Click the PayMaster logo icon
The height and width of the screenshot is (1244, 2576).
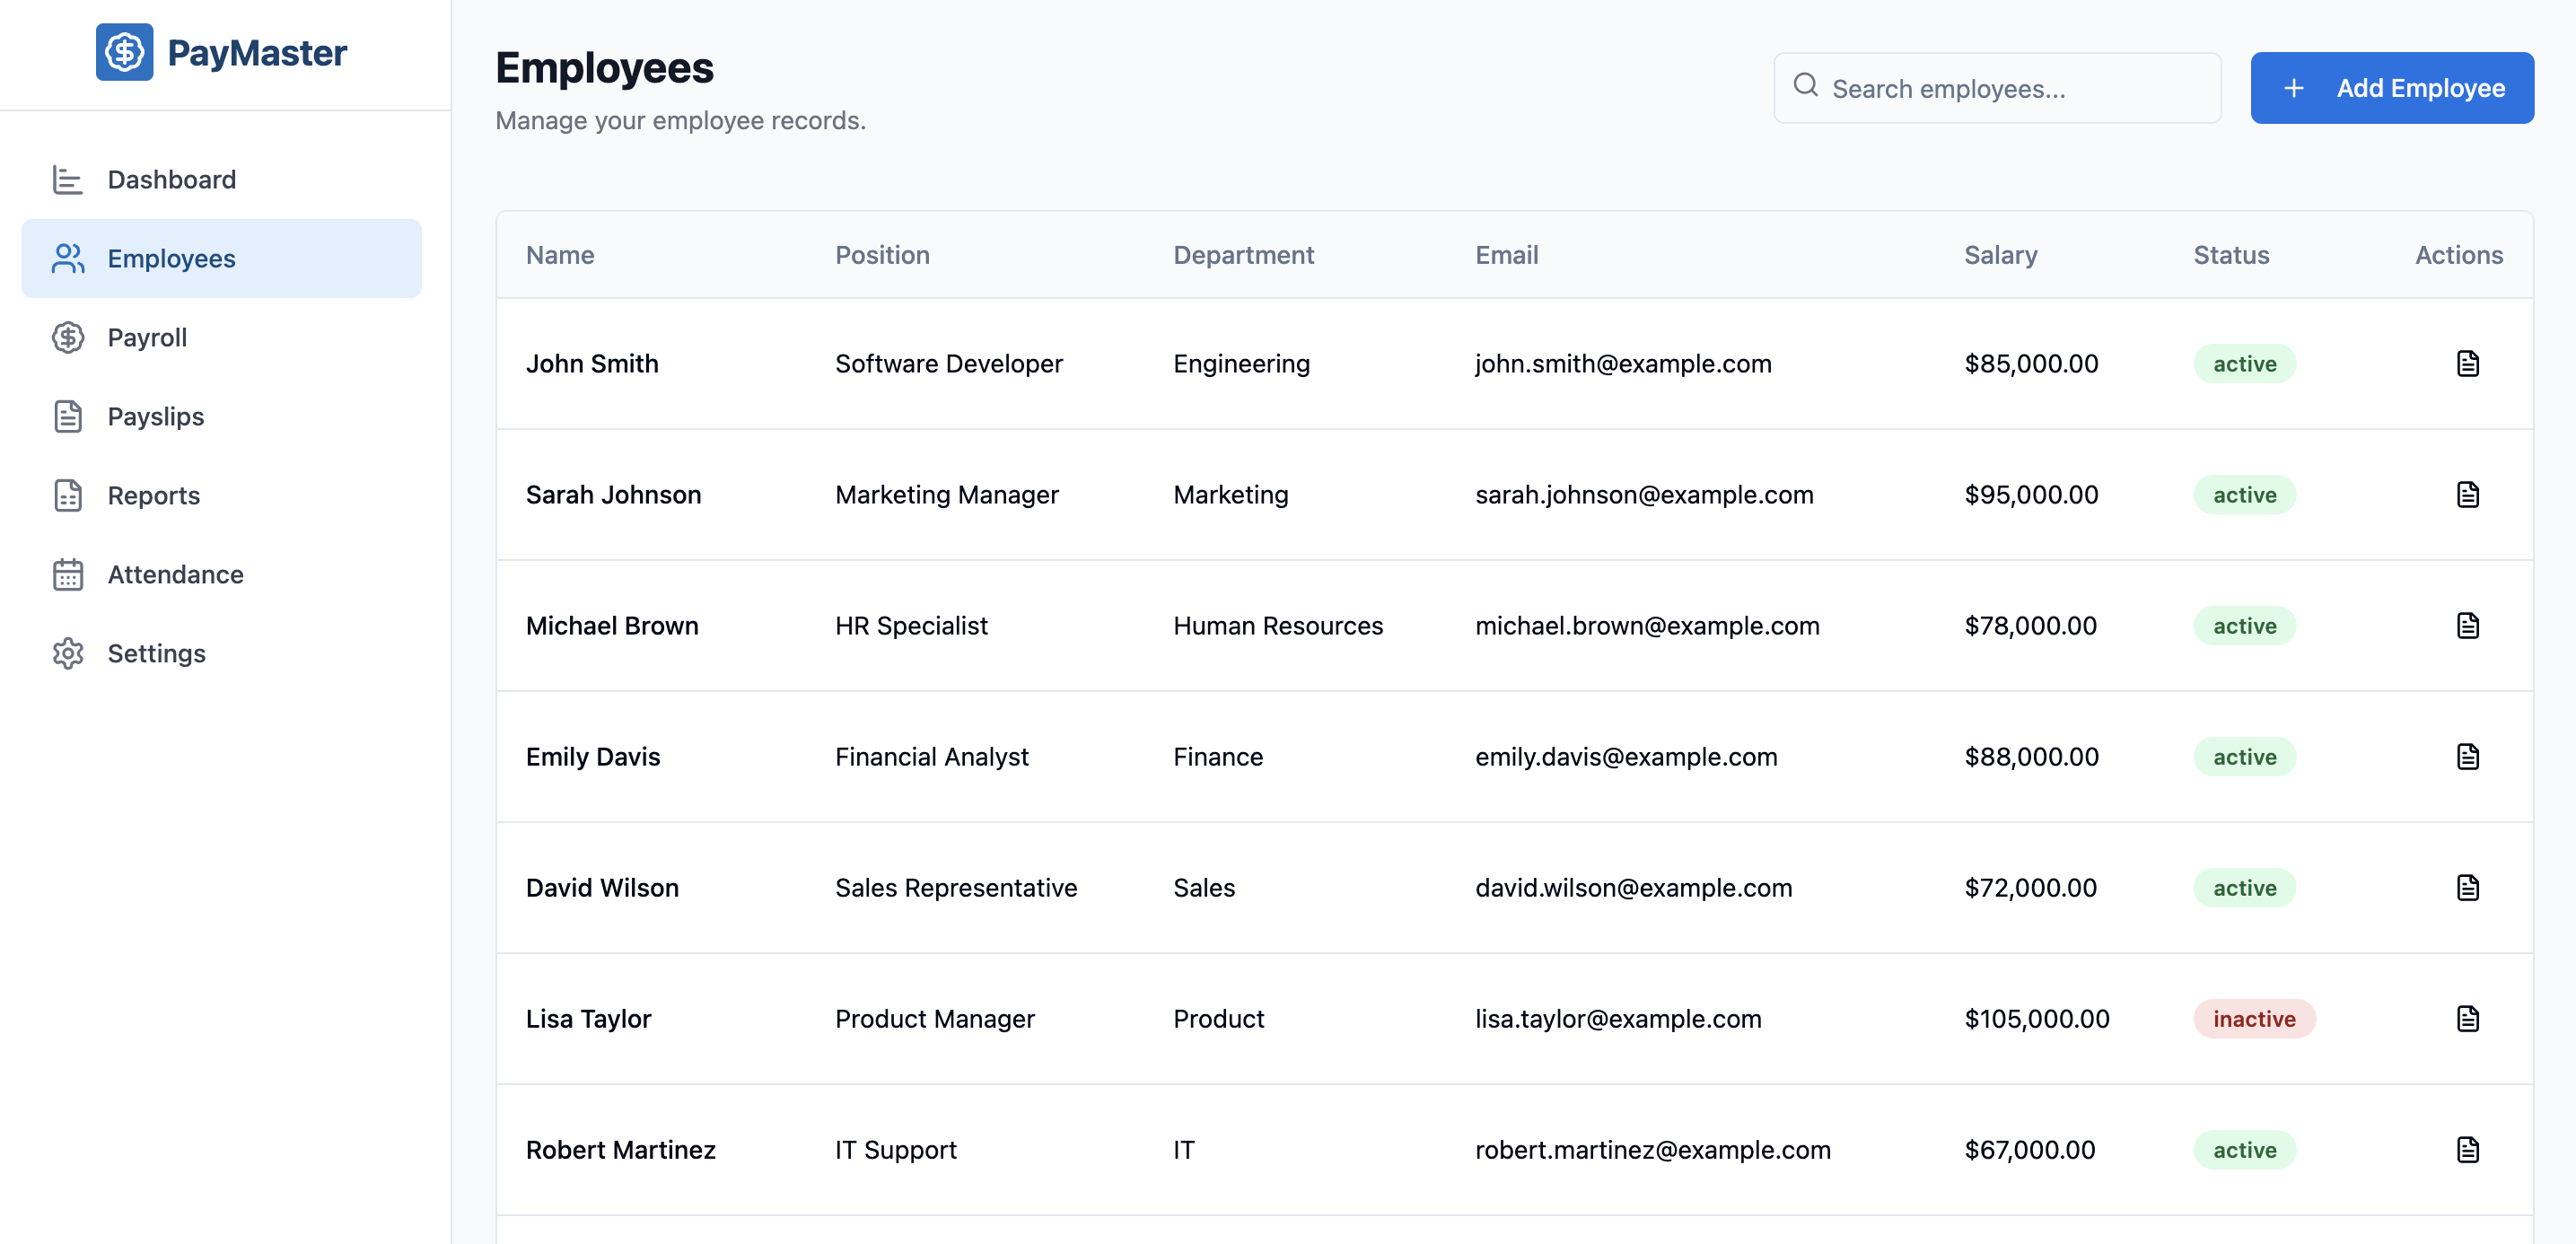[x=124, y=52]
